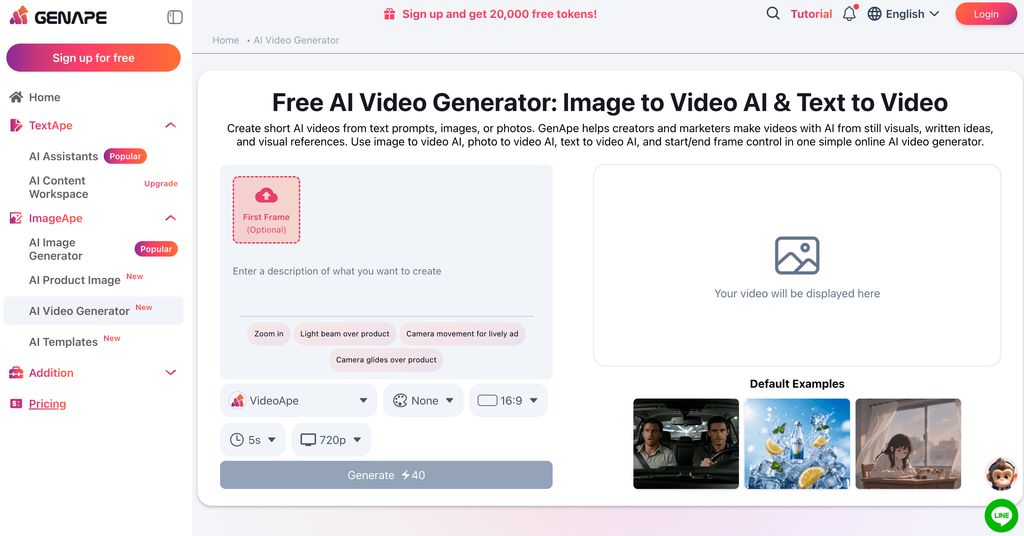Select Camera glides over product chip
This screenshot has height=536, width=1024.
[386, 360]
